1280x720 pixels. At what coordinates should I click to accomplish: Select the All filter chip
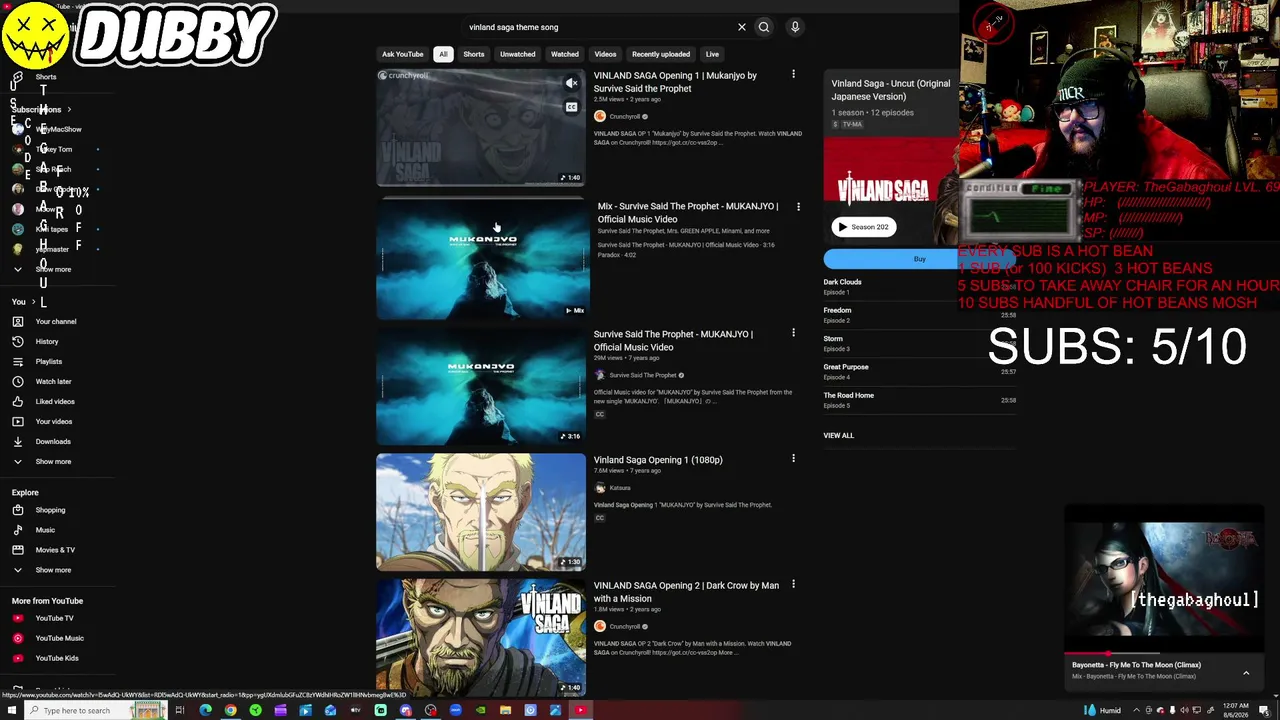click(443, 54)
